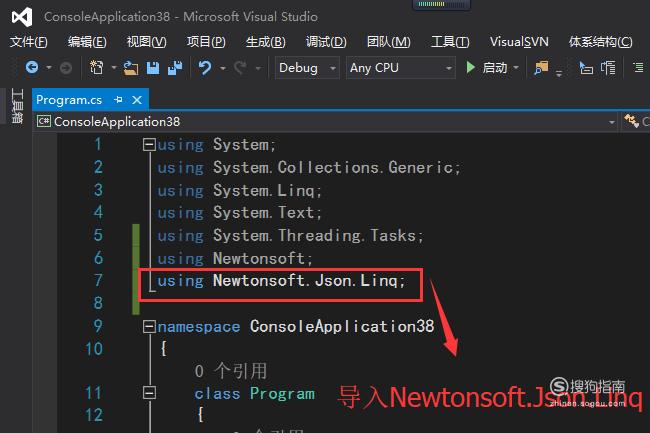Viewport: 650px width, 433px height.
Task: Save all files with stacked floppy icon
Action: [x=175, y=68]
